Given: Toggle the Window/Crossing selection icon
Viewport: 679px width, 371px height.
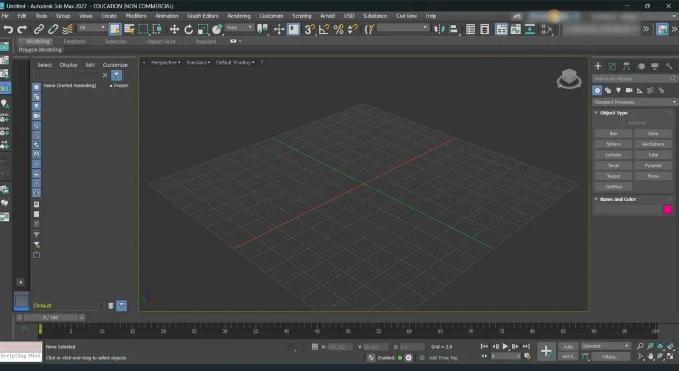Looking at the screenshot, I should click(x=157, y=29).
